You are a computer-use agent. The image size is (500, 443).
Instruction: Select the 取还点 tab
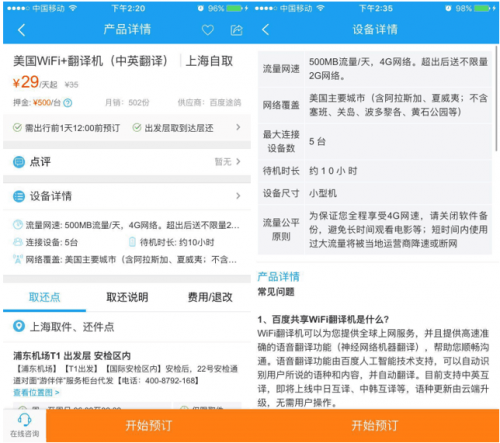pyautogui.click(x=44, y=297)
